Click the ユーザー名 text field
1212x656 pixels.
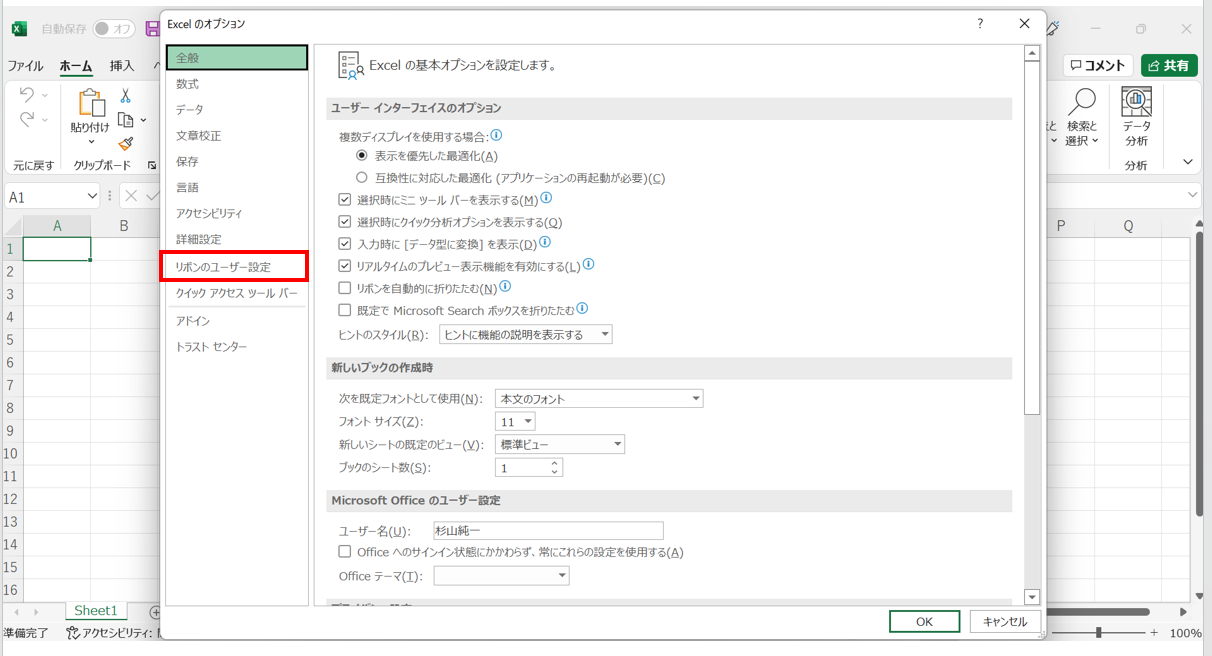[x=548, y=530]
